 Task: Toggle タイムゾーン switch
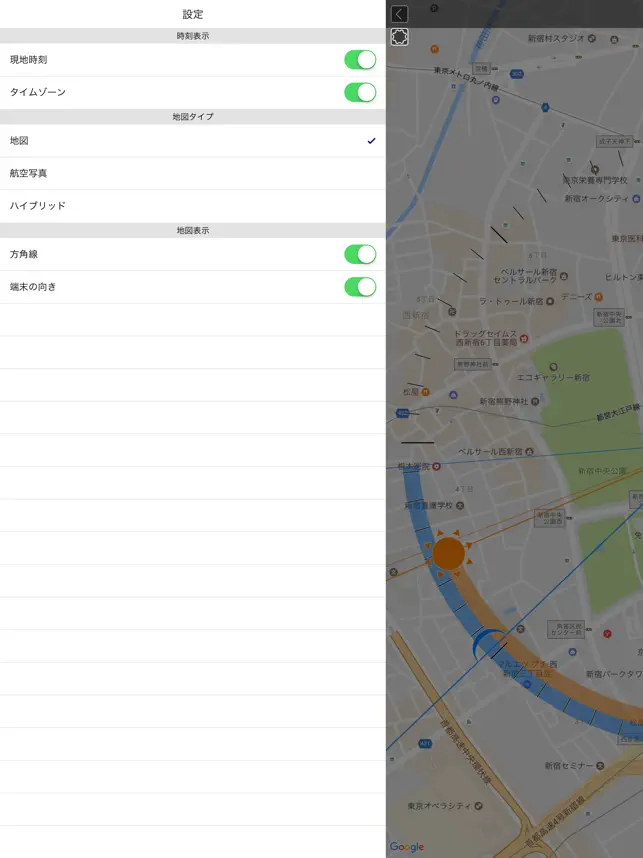tap(360, 92)
